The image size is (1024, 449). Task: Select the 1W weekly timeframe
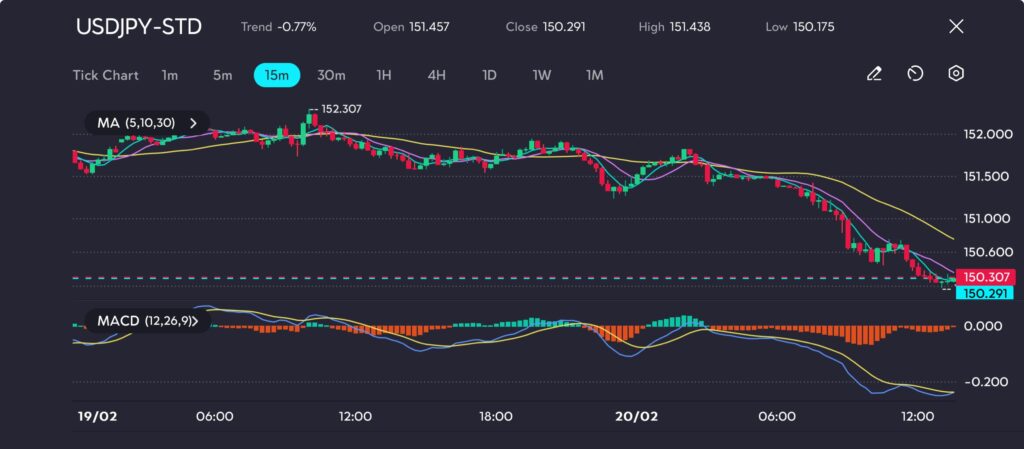[x=542, y=75]
